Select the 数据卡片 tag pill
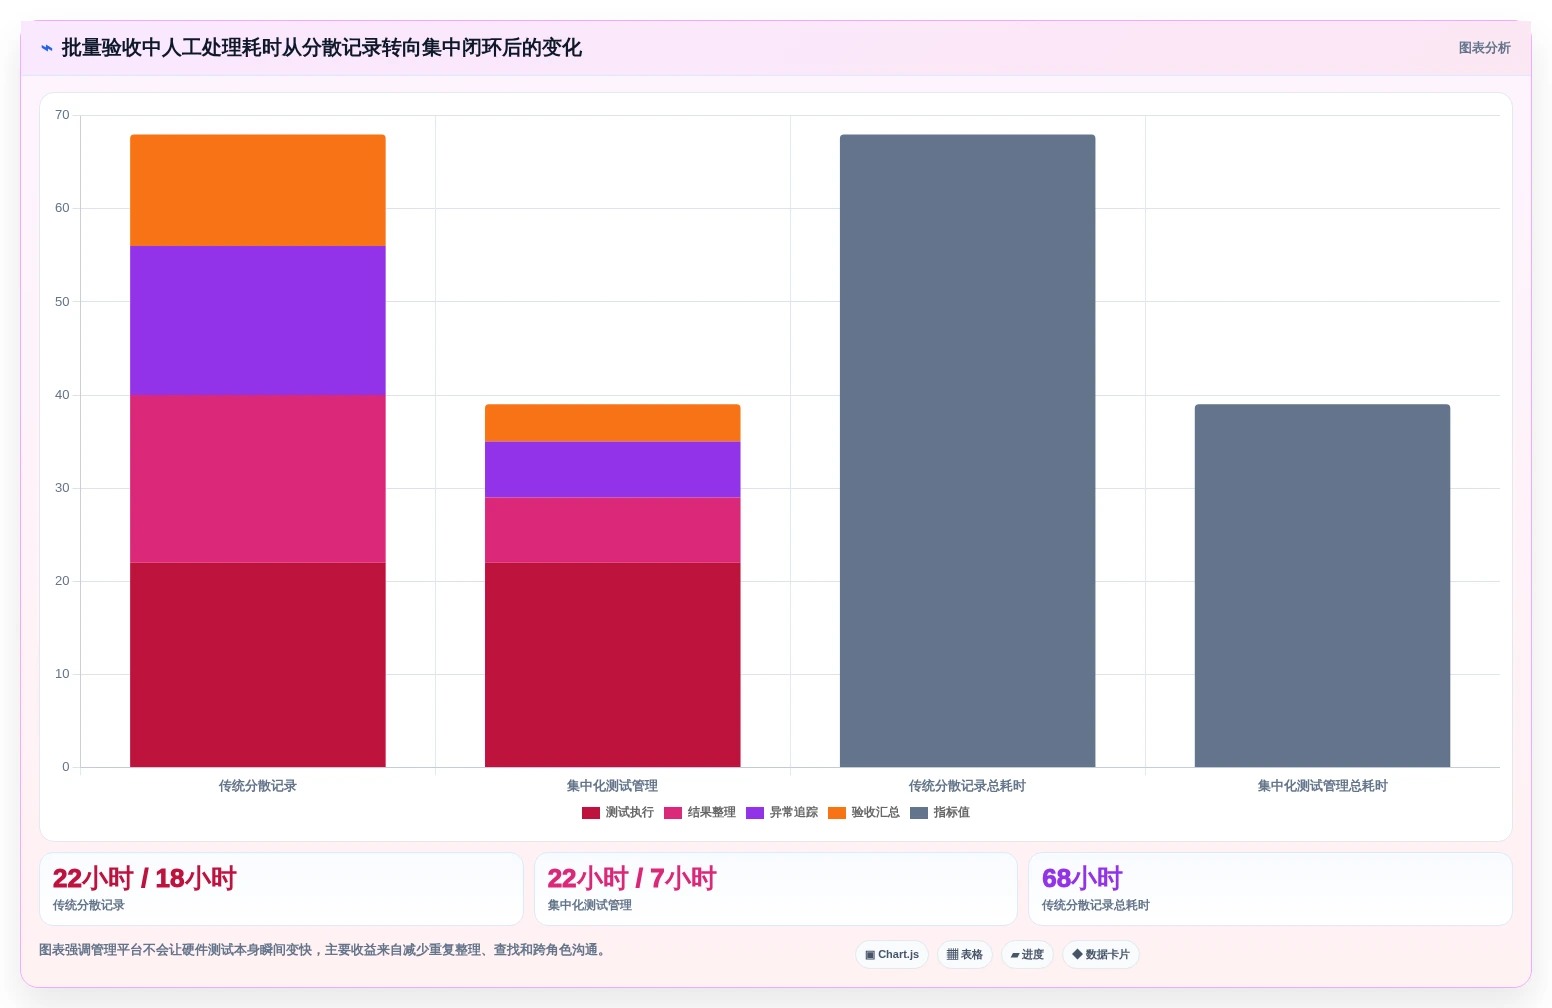The width and height of the screenshot is (1552, 1008). click(x=1101, y=955)
